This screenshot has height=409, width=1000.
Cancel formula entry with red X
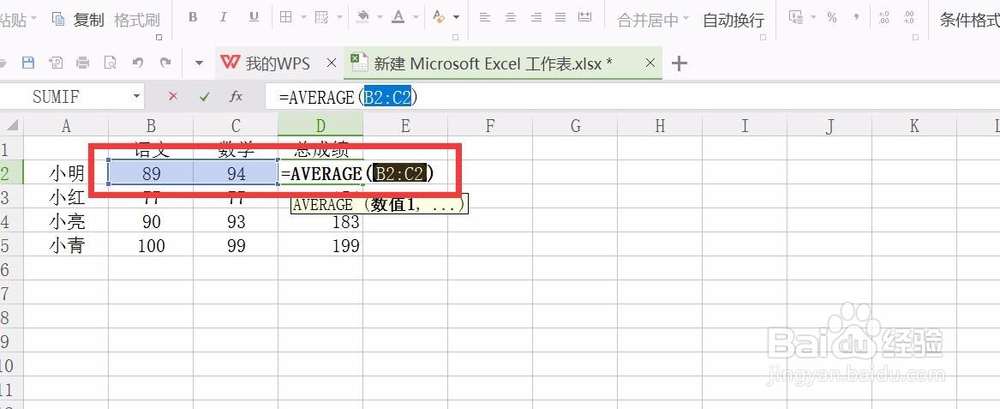click(173, 96)
